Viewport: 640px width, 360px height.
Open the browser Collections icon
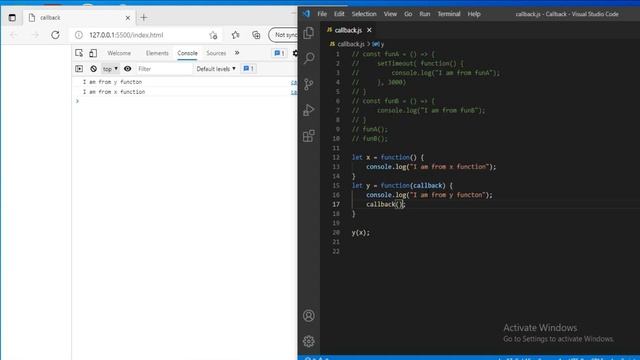(x=256, y=35)
